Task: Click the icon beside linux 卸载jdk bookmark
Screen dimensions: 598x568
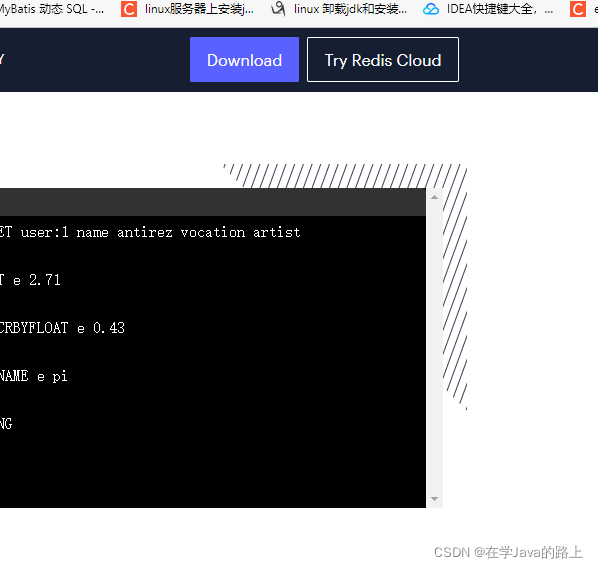Action: (x=278, y=9)
